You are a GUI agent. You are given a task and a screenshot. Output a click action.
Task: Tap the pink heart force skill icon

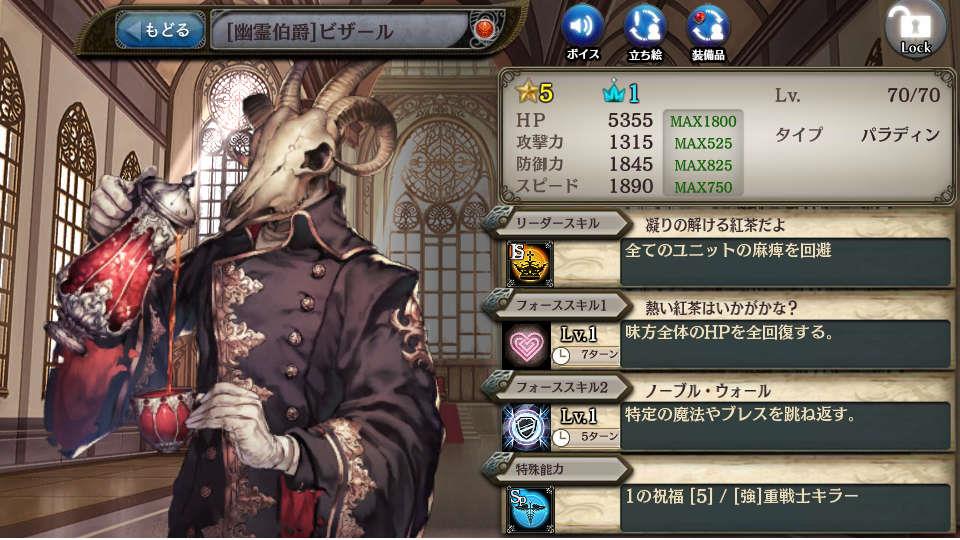(x=527, y=346)
